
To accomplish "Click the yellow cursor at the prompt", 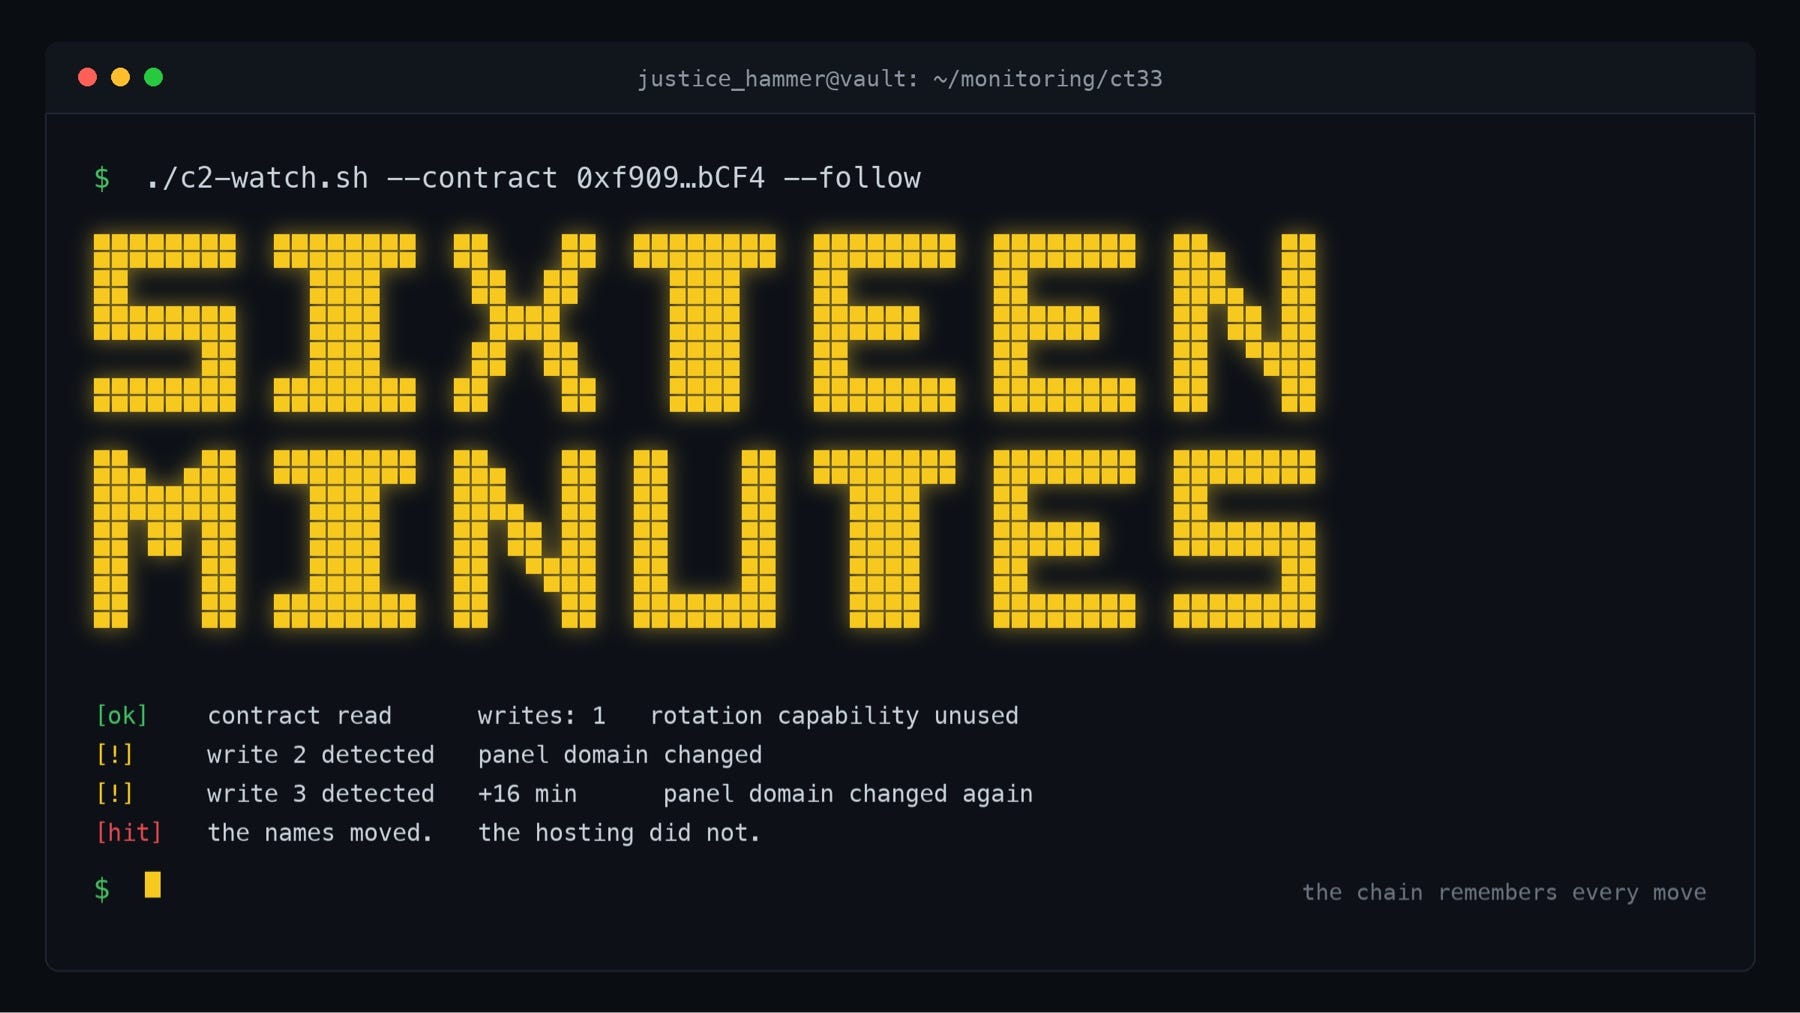I will [x=152, y=885].
